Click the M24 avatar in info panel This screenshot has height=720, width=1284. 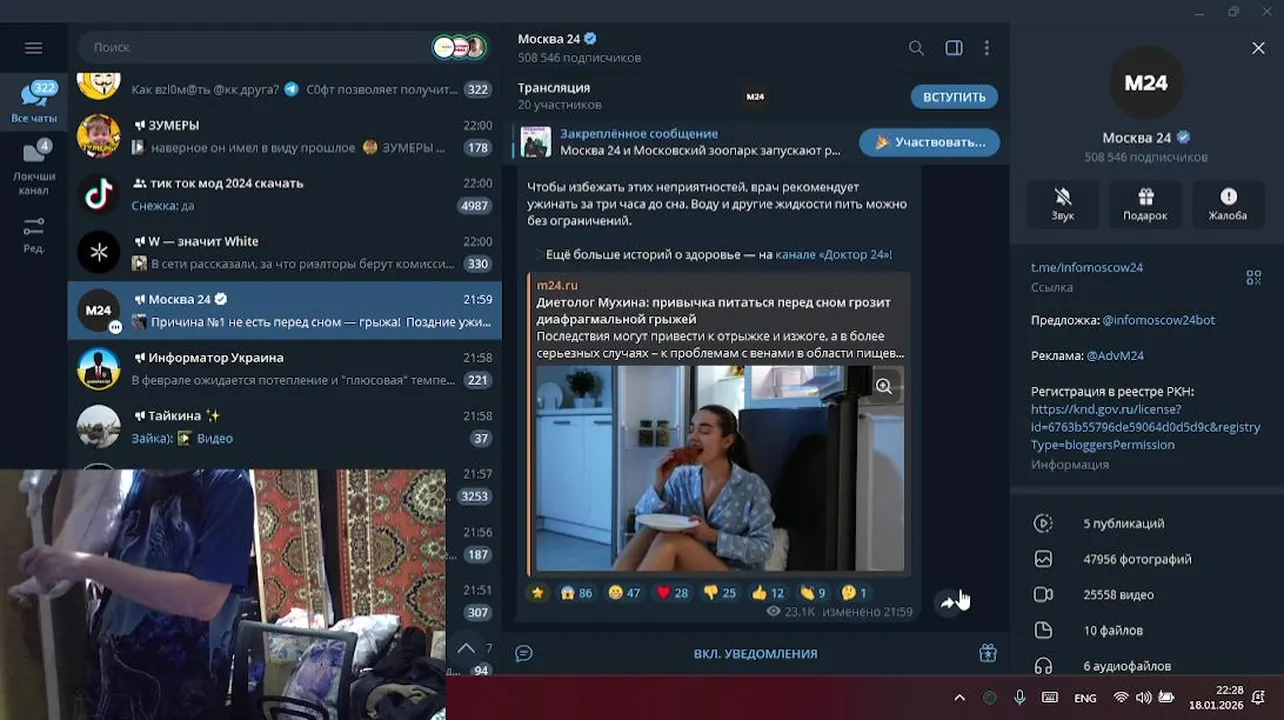1146,83
